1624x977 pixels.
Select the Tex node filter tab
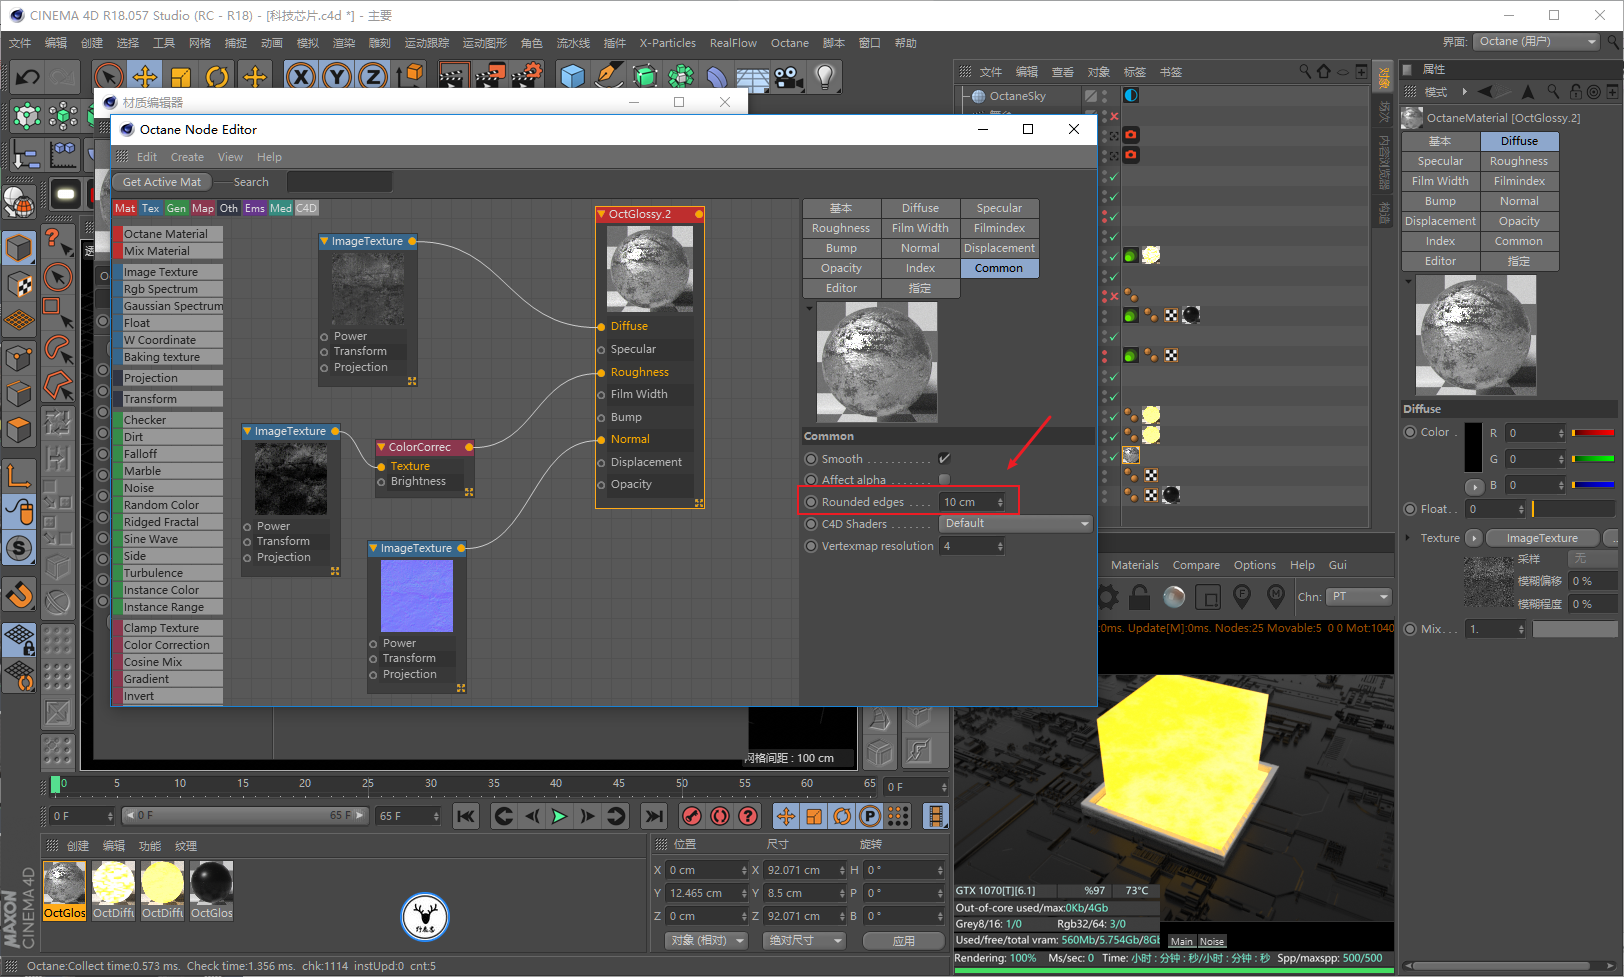click(150, 208)
